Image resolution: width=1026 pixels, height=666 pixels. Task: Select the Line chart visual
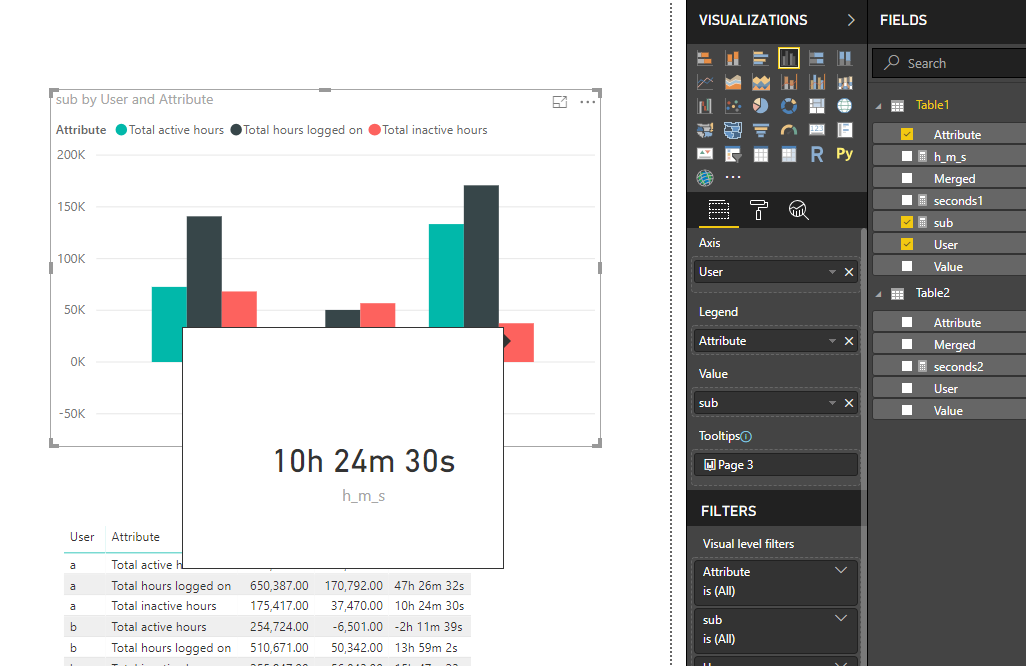[705, 82]
